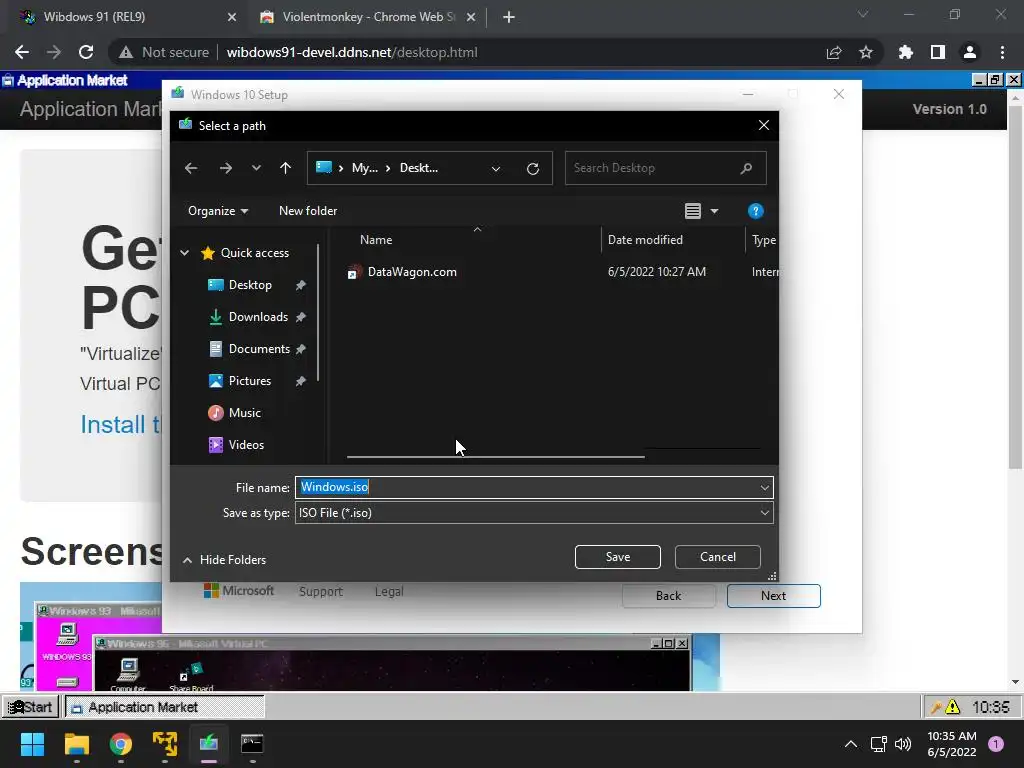
Task: Close the Violentmonkey tab
Action: (x=471, y=17)
